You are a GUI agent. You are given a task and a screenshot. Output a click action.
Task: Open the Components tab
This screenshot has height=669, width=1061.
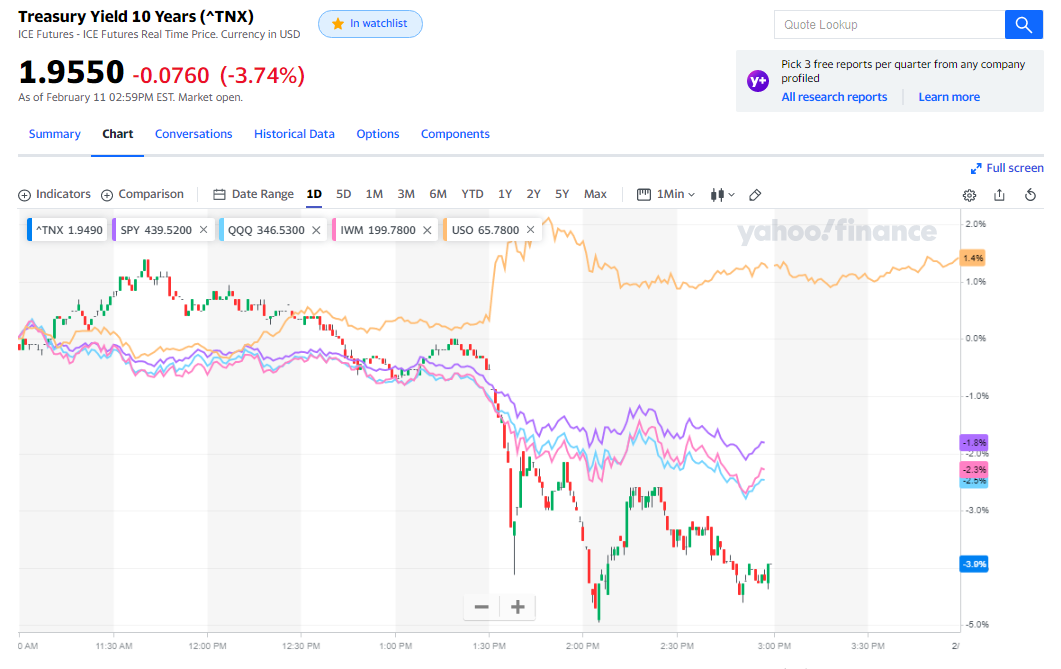[455, 134]
